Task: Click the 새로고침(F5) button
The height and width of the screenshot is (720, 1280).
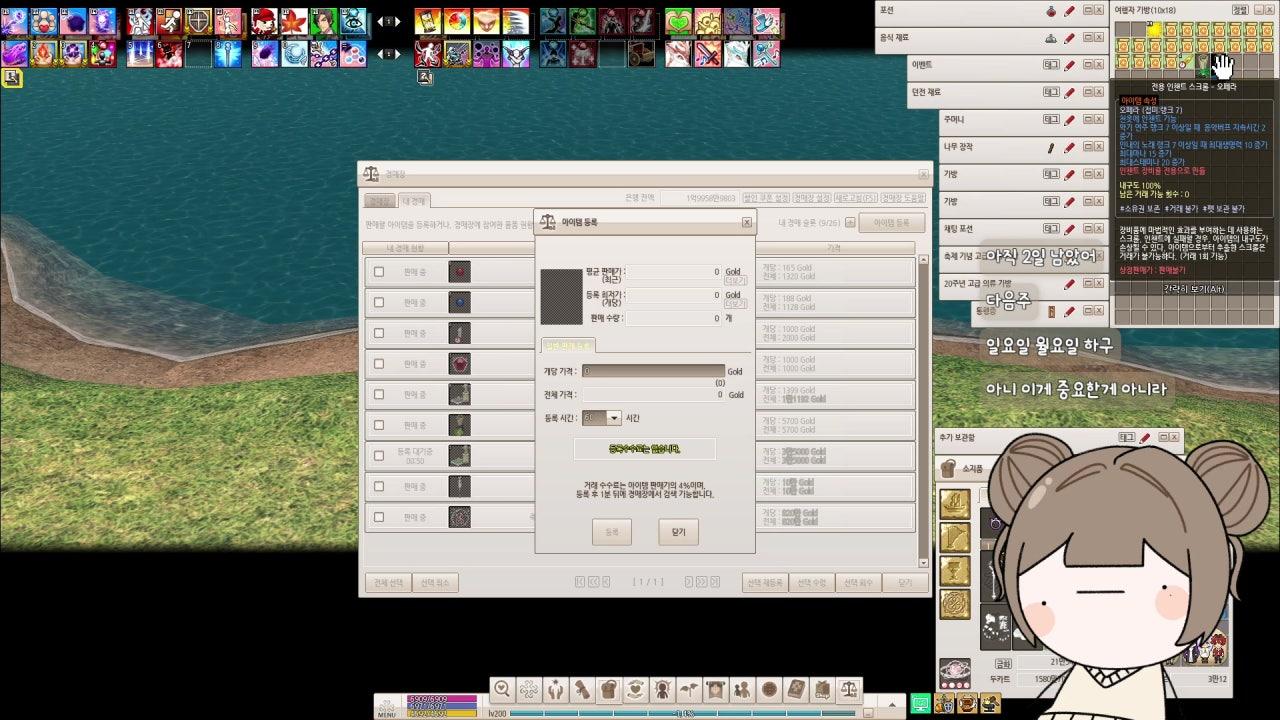Action: tap(856, 198)
